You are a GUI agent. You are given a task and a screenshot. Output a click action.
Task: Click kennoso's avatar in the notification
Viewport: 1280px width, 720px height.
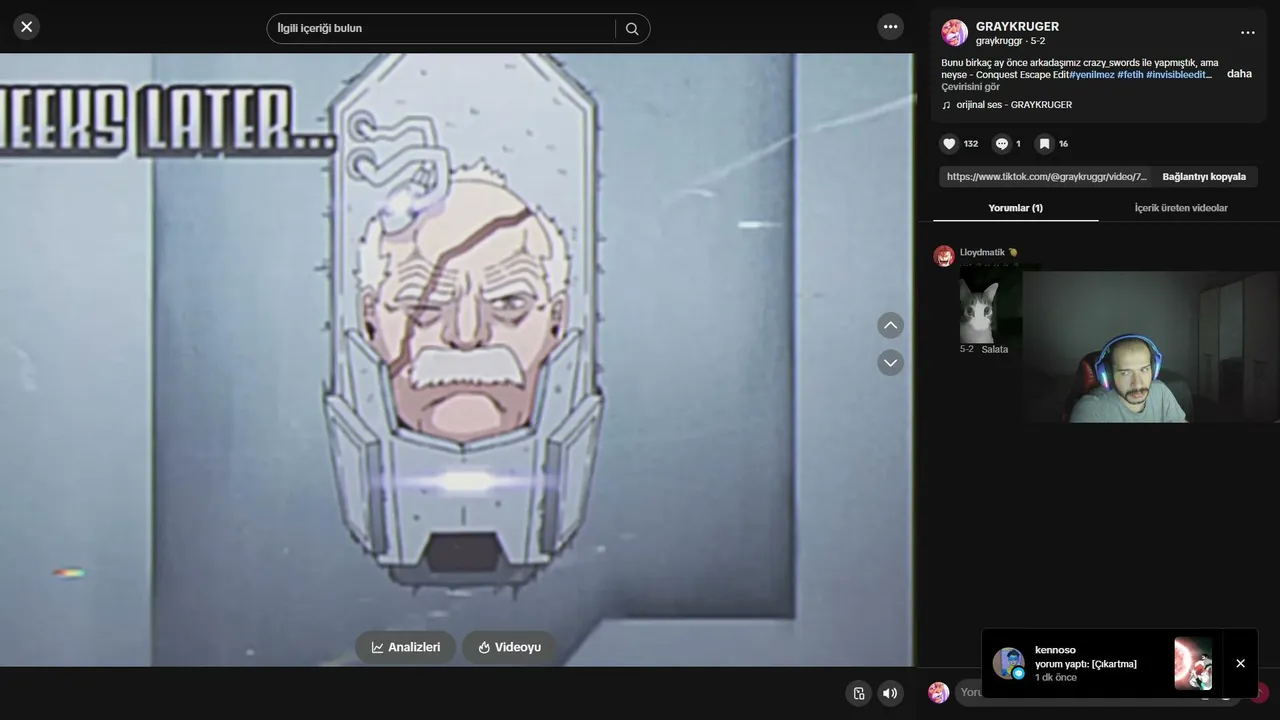[1008, 663]
